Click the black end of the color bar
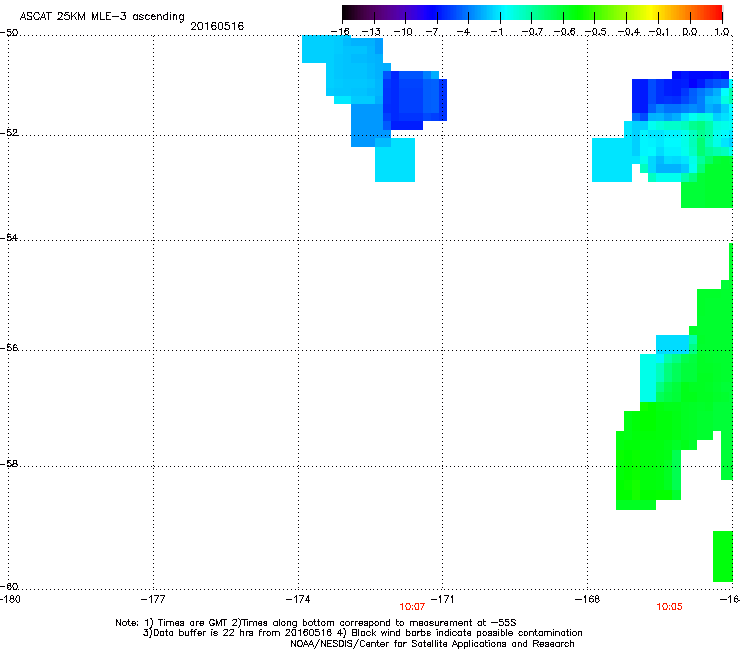Viewport: 740px width, 650px height. [x=348, y=12]
